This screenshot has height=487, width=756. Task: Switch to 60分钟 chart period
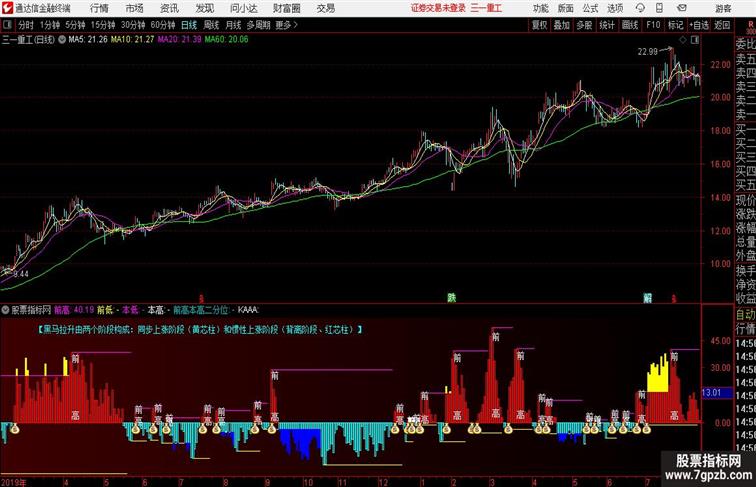point(163,25)
